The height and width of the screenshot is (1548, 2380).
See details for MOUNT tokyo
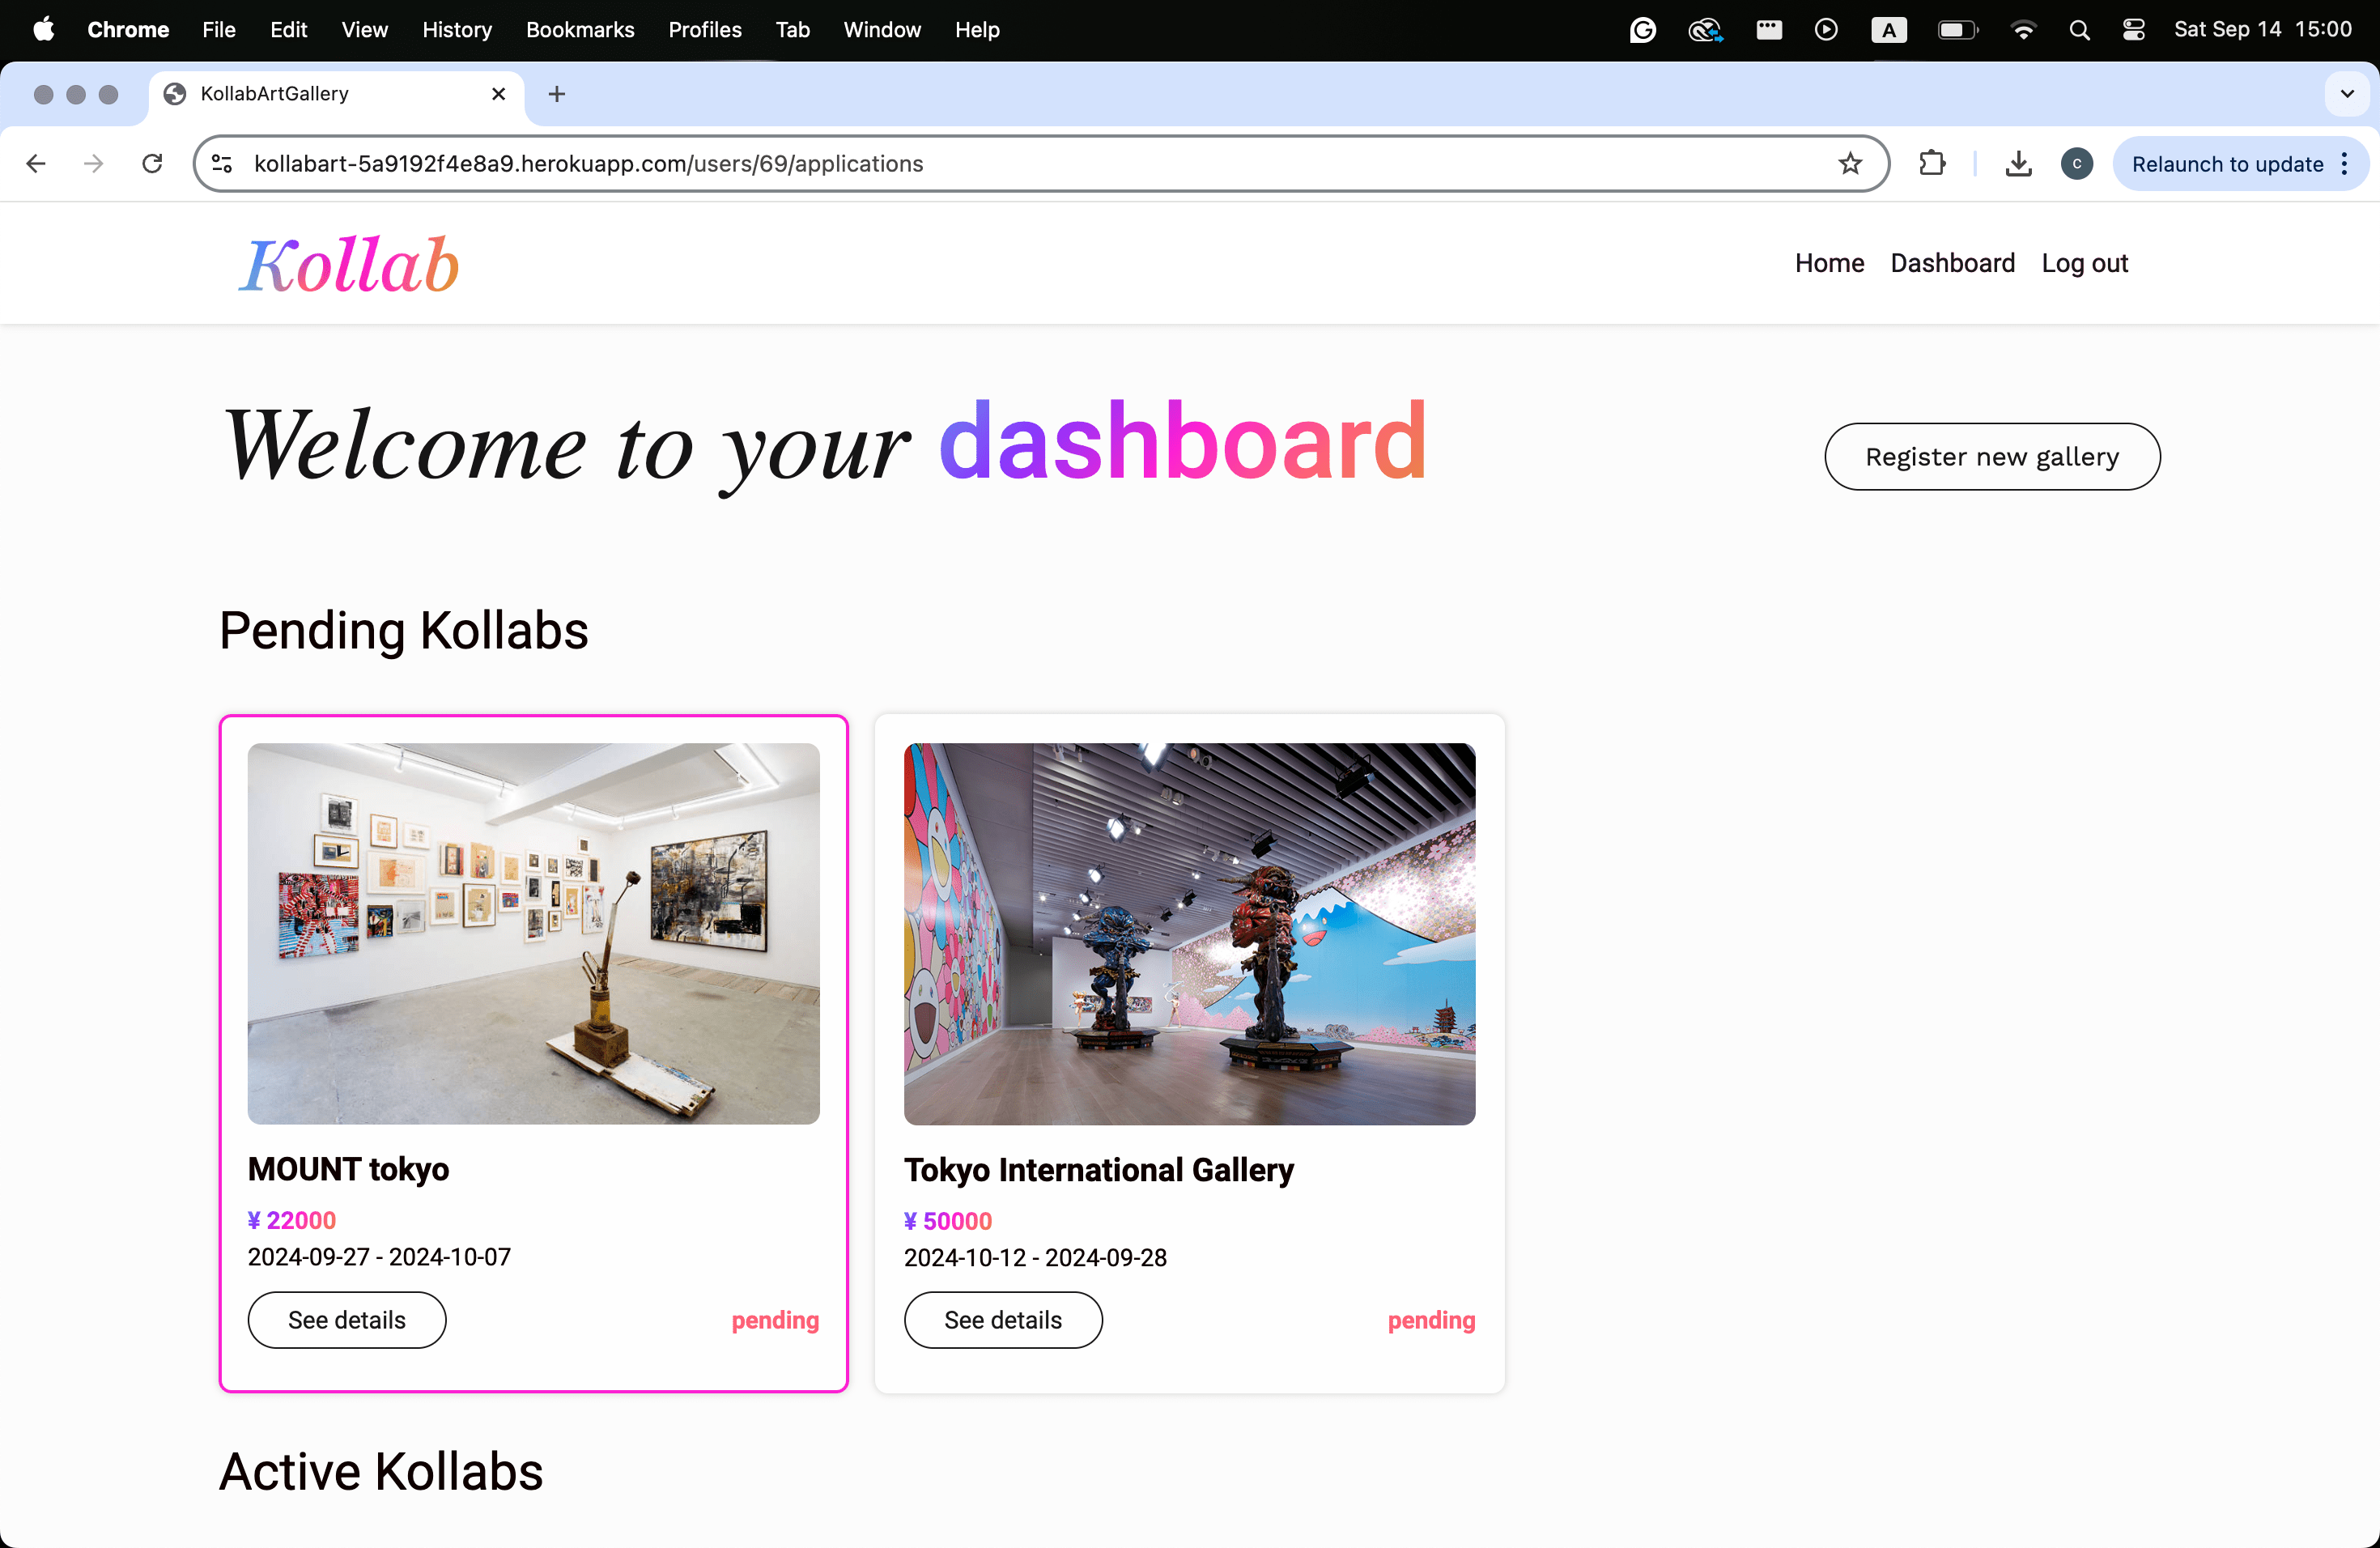(346, 1320)
